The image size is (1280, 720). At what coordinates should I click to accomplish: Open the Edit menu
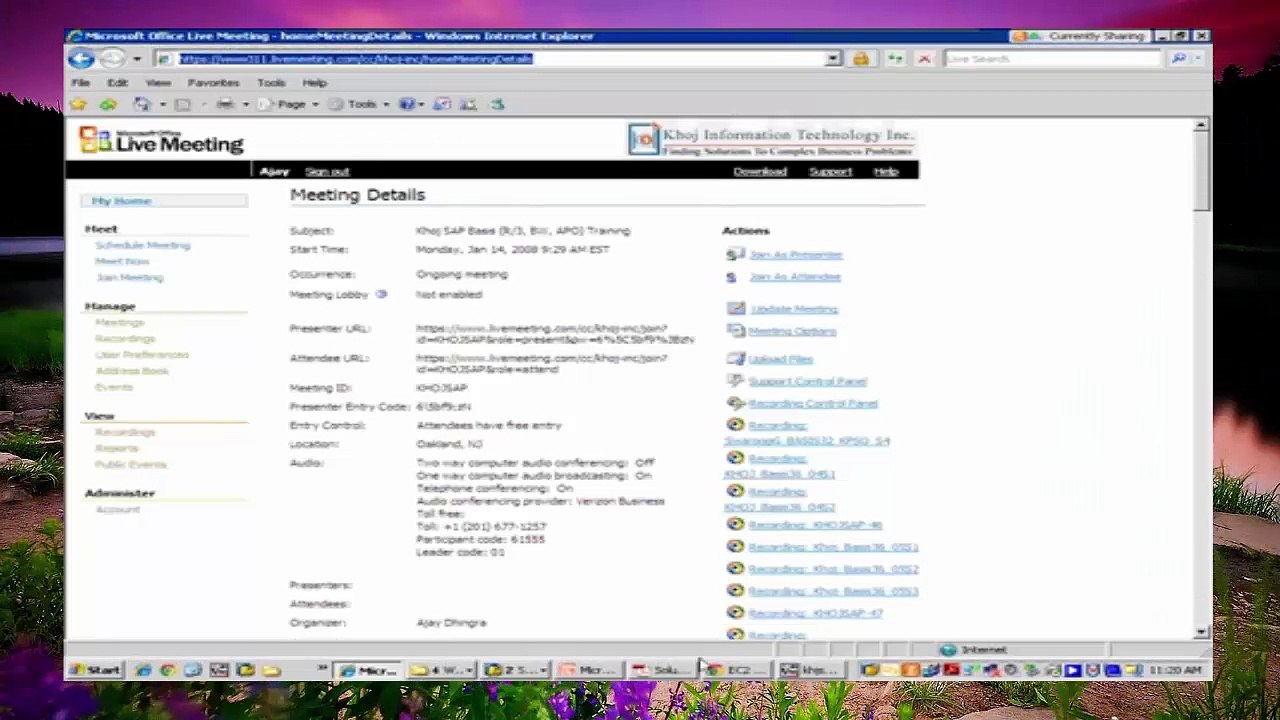pyautogui.click(x=117, y=83)
